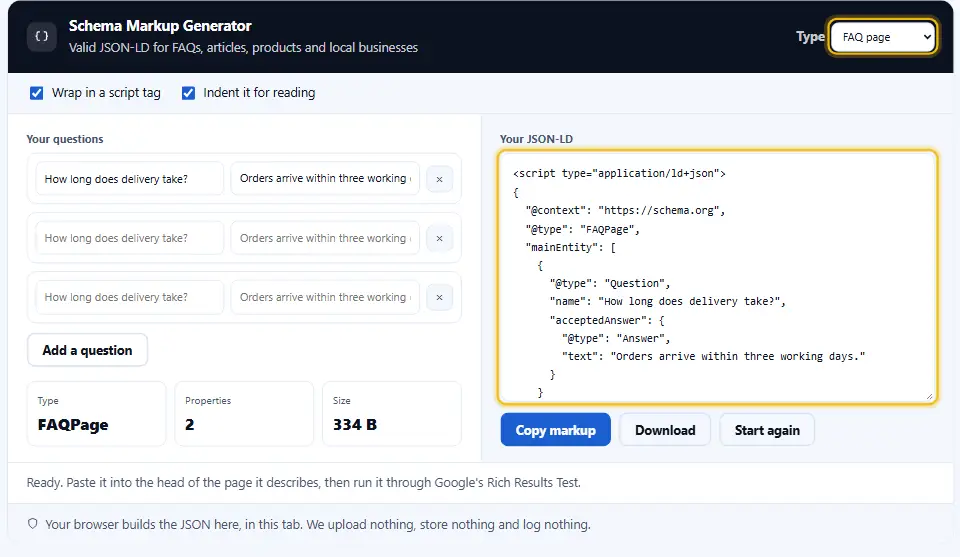Click the first question's question input field
Screen dimensions: 960x557
click(130, 179)
